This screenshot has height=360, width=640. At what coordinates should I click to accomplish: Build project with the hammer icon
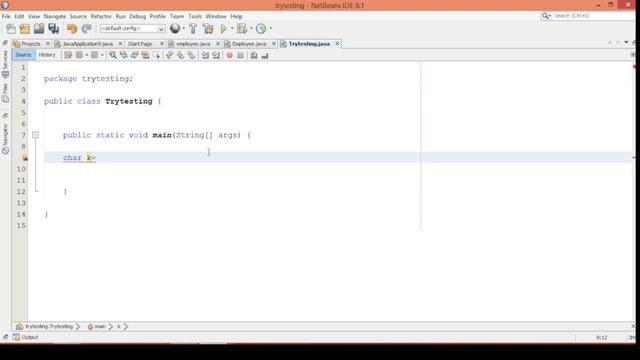click(193, 29)
